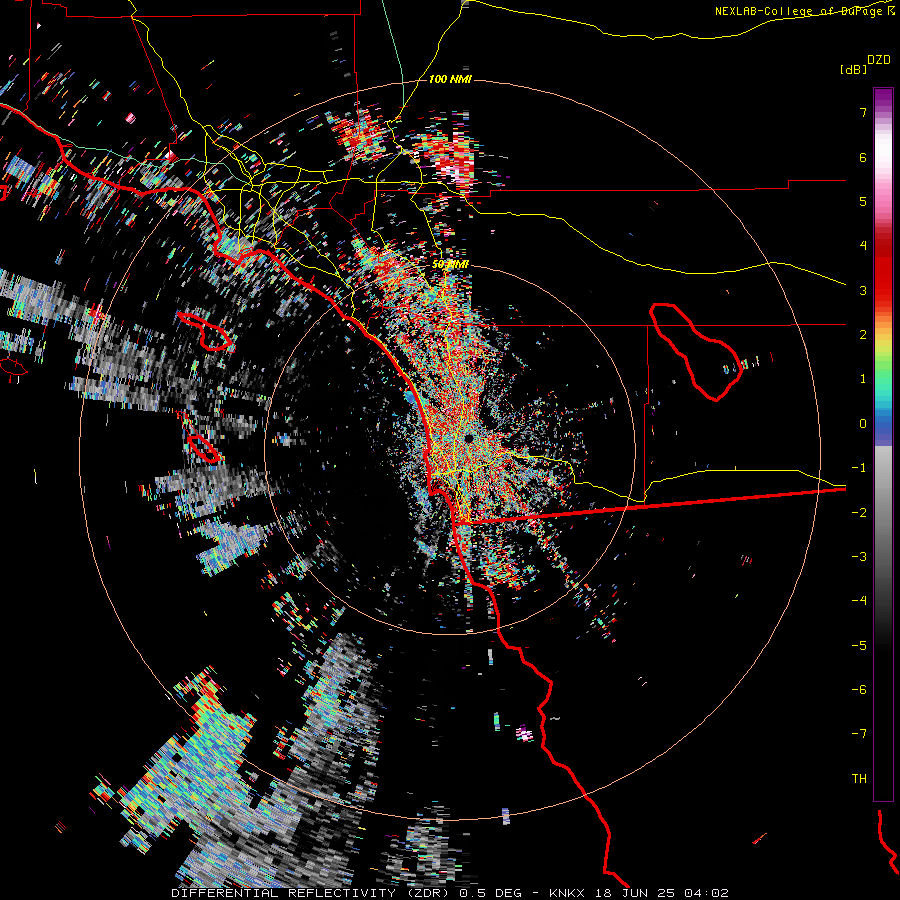Click the 5 value on the color scale
This screenshot has height=900, width=900.
click(863, 201)
